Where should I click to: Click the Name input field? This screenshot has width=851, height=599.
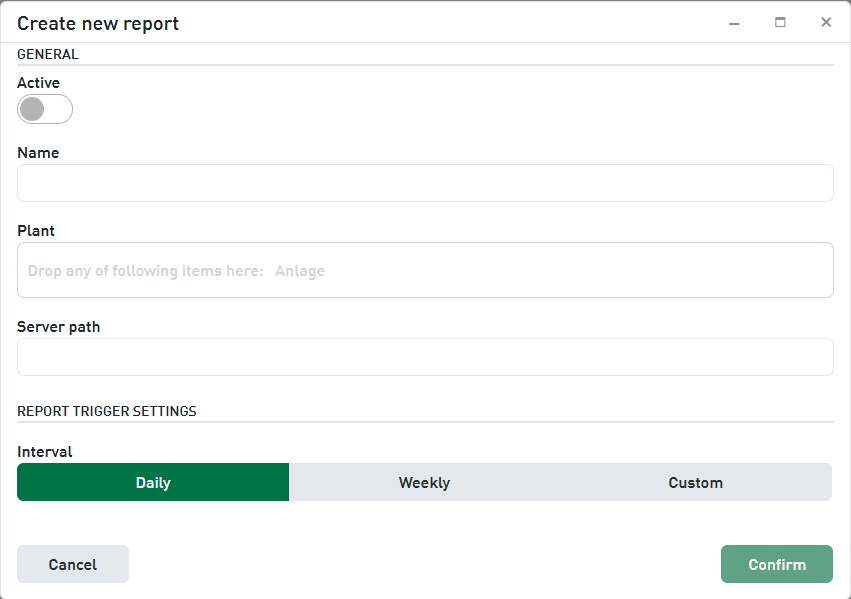pyautogui.click(x=425, y=183)
